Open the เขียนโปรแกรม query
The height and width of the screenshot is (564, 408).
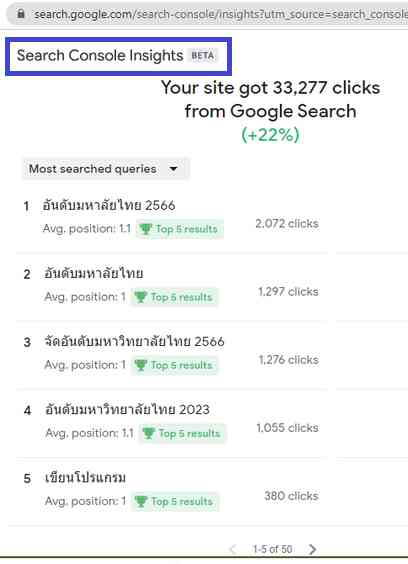(85, 478)
